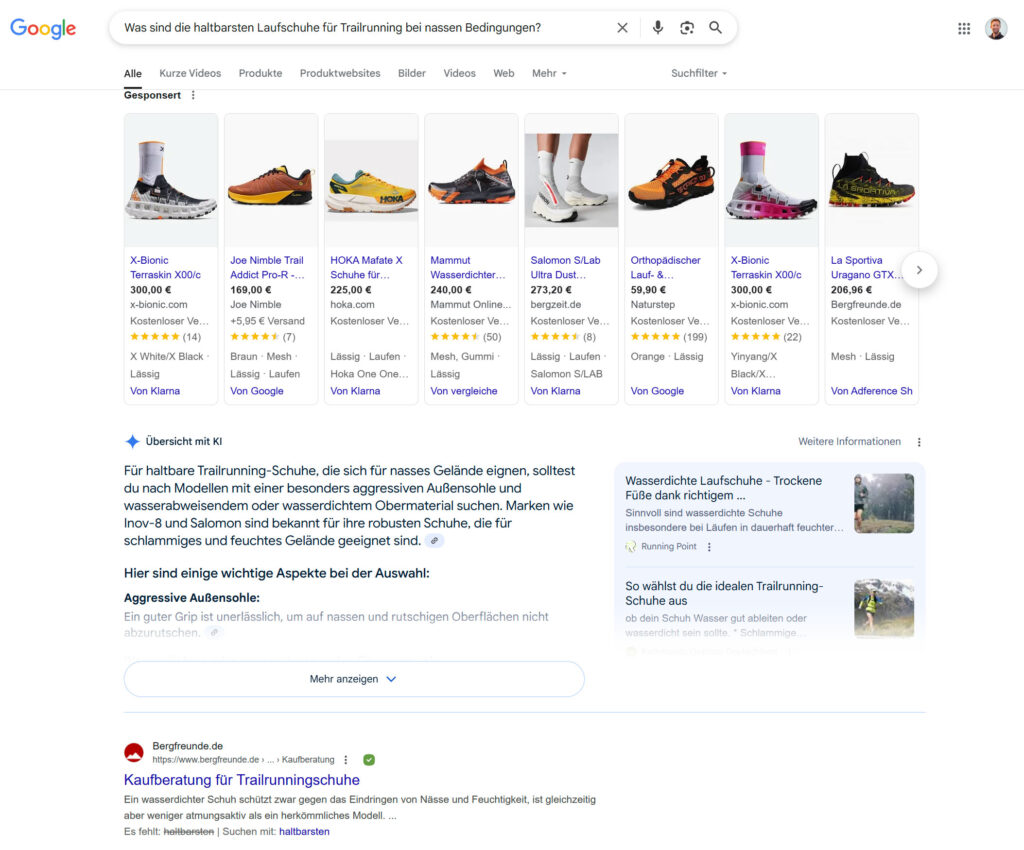Click 'Running Point' source name
The height and width of the screenshot is (850, 1024).
tap(669, 546)
